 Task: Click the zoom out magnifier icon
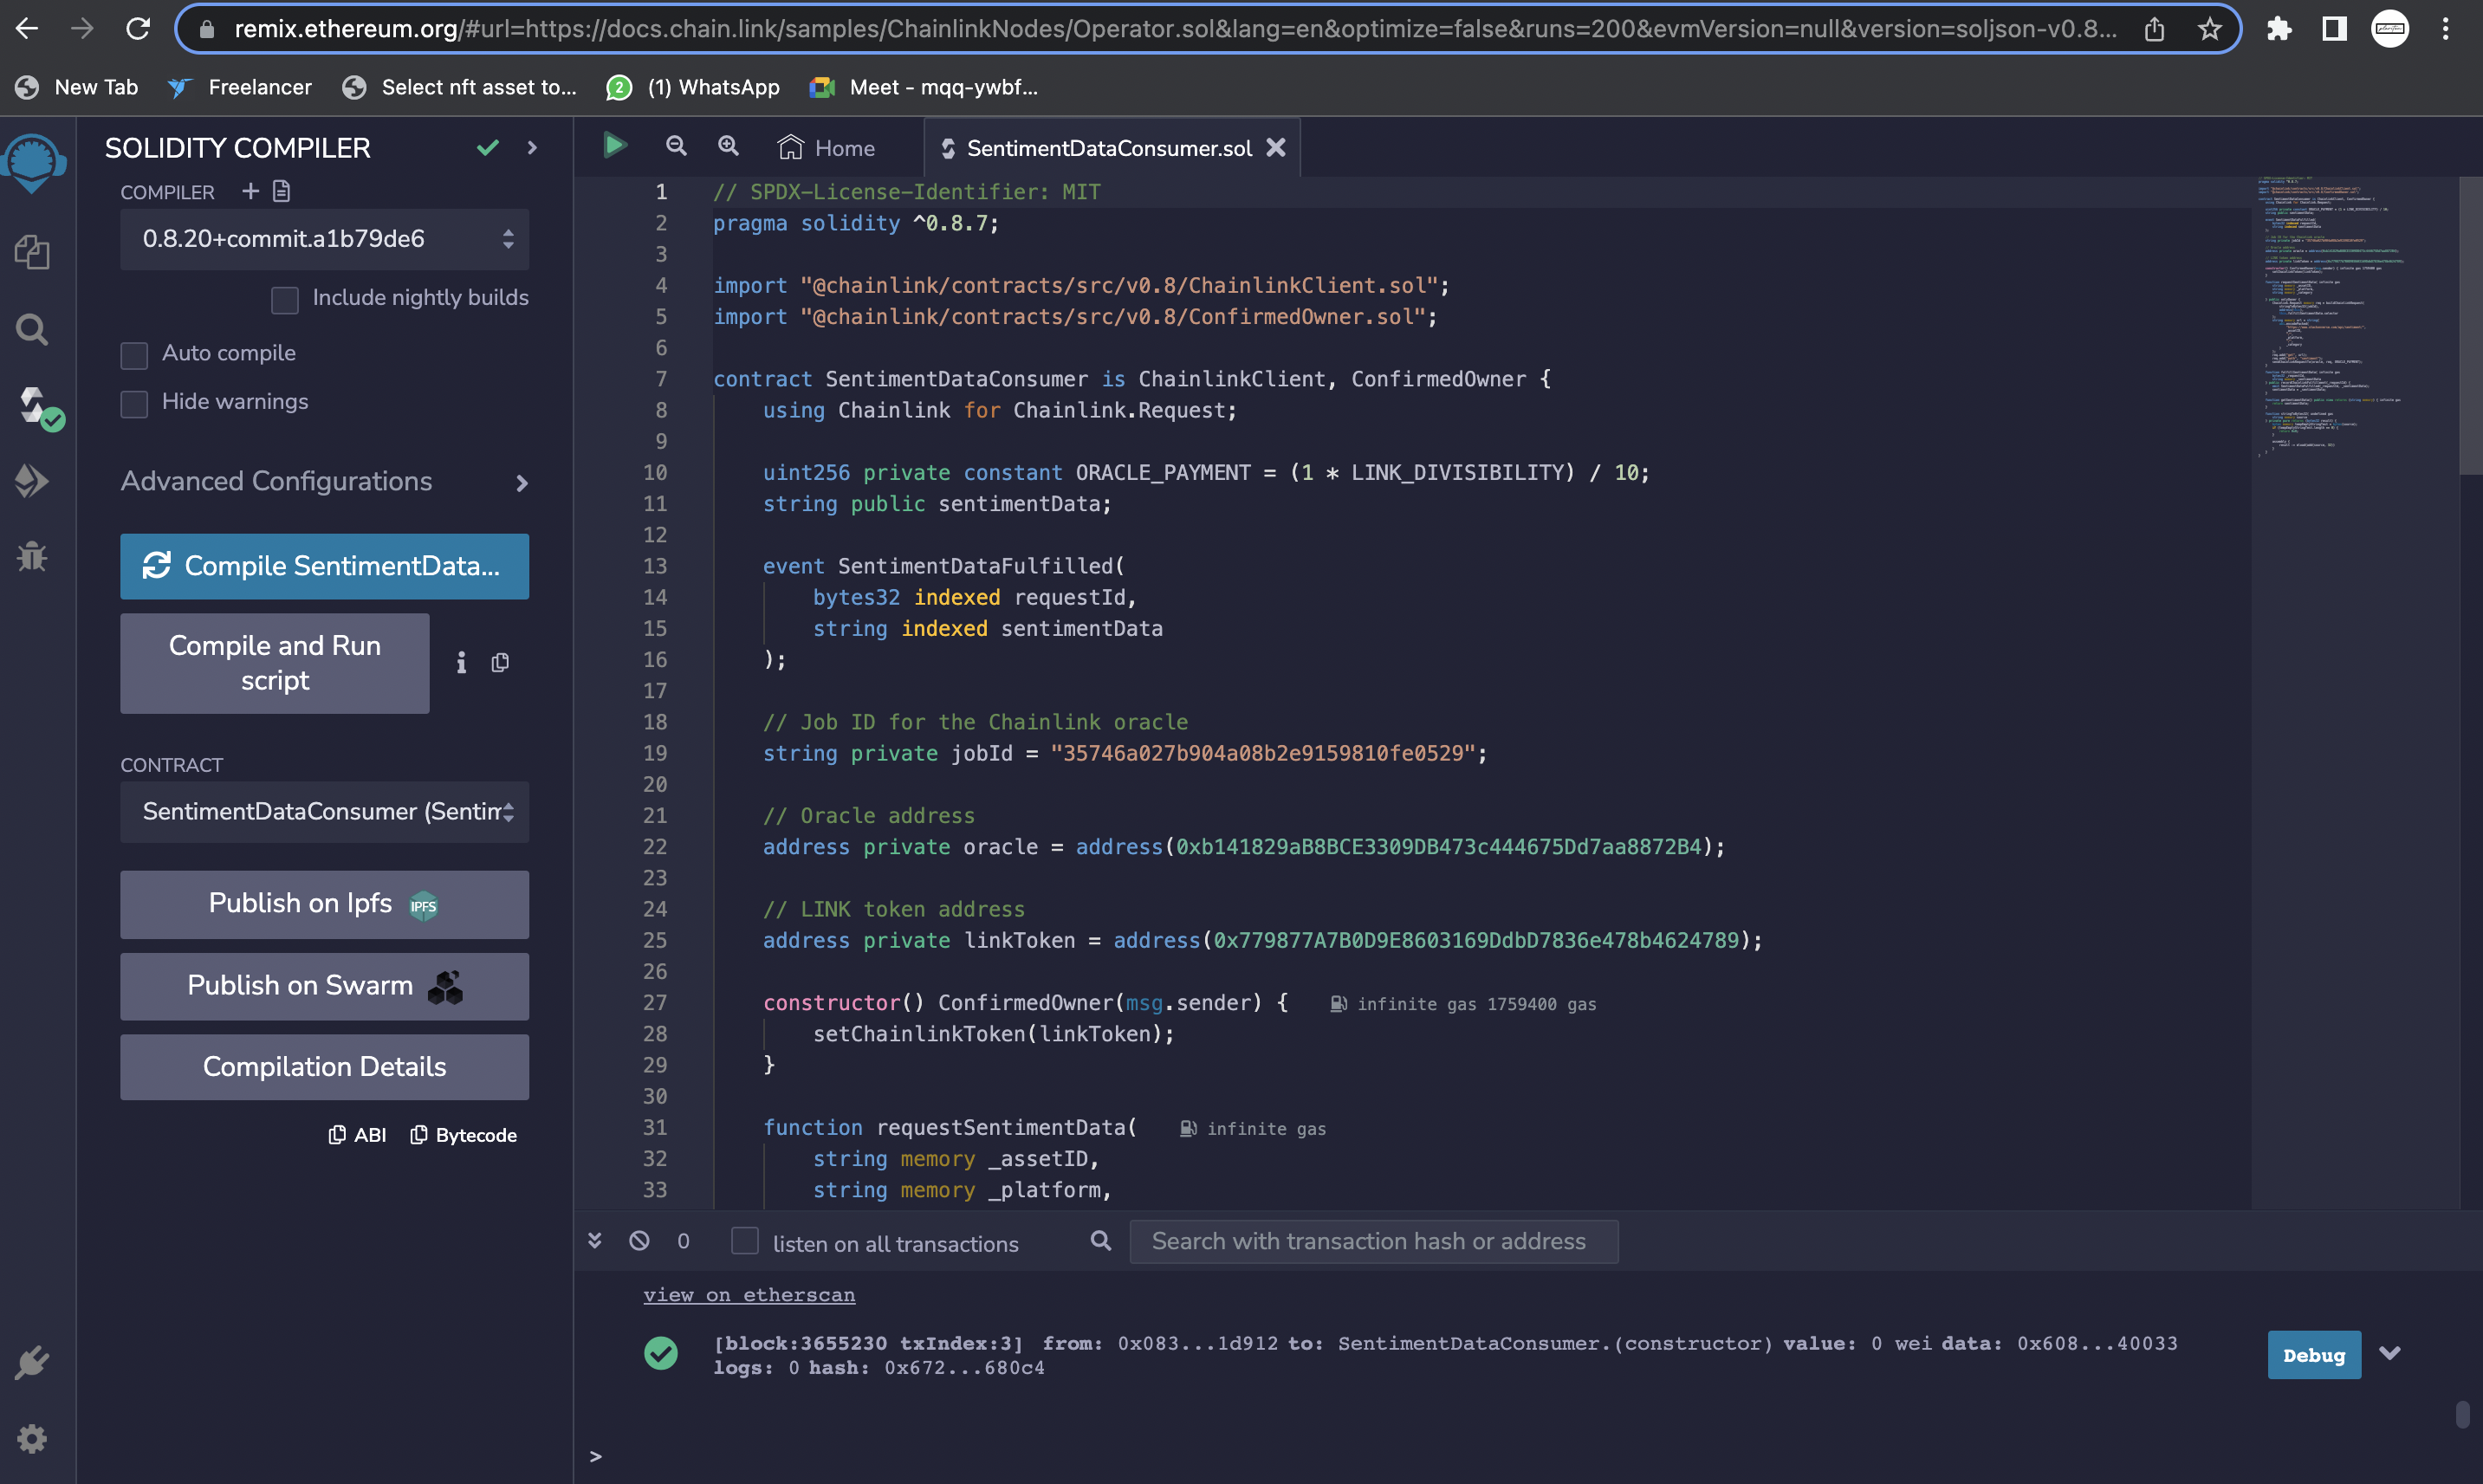[x=676, y=146]
